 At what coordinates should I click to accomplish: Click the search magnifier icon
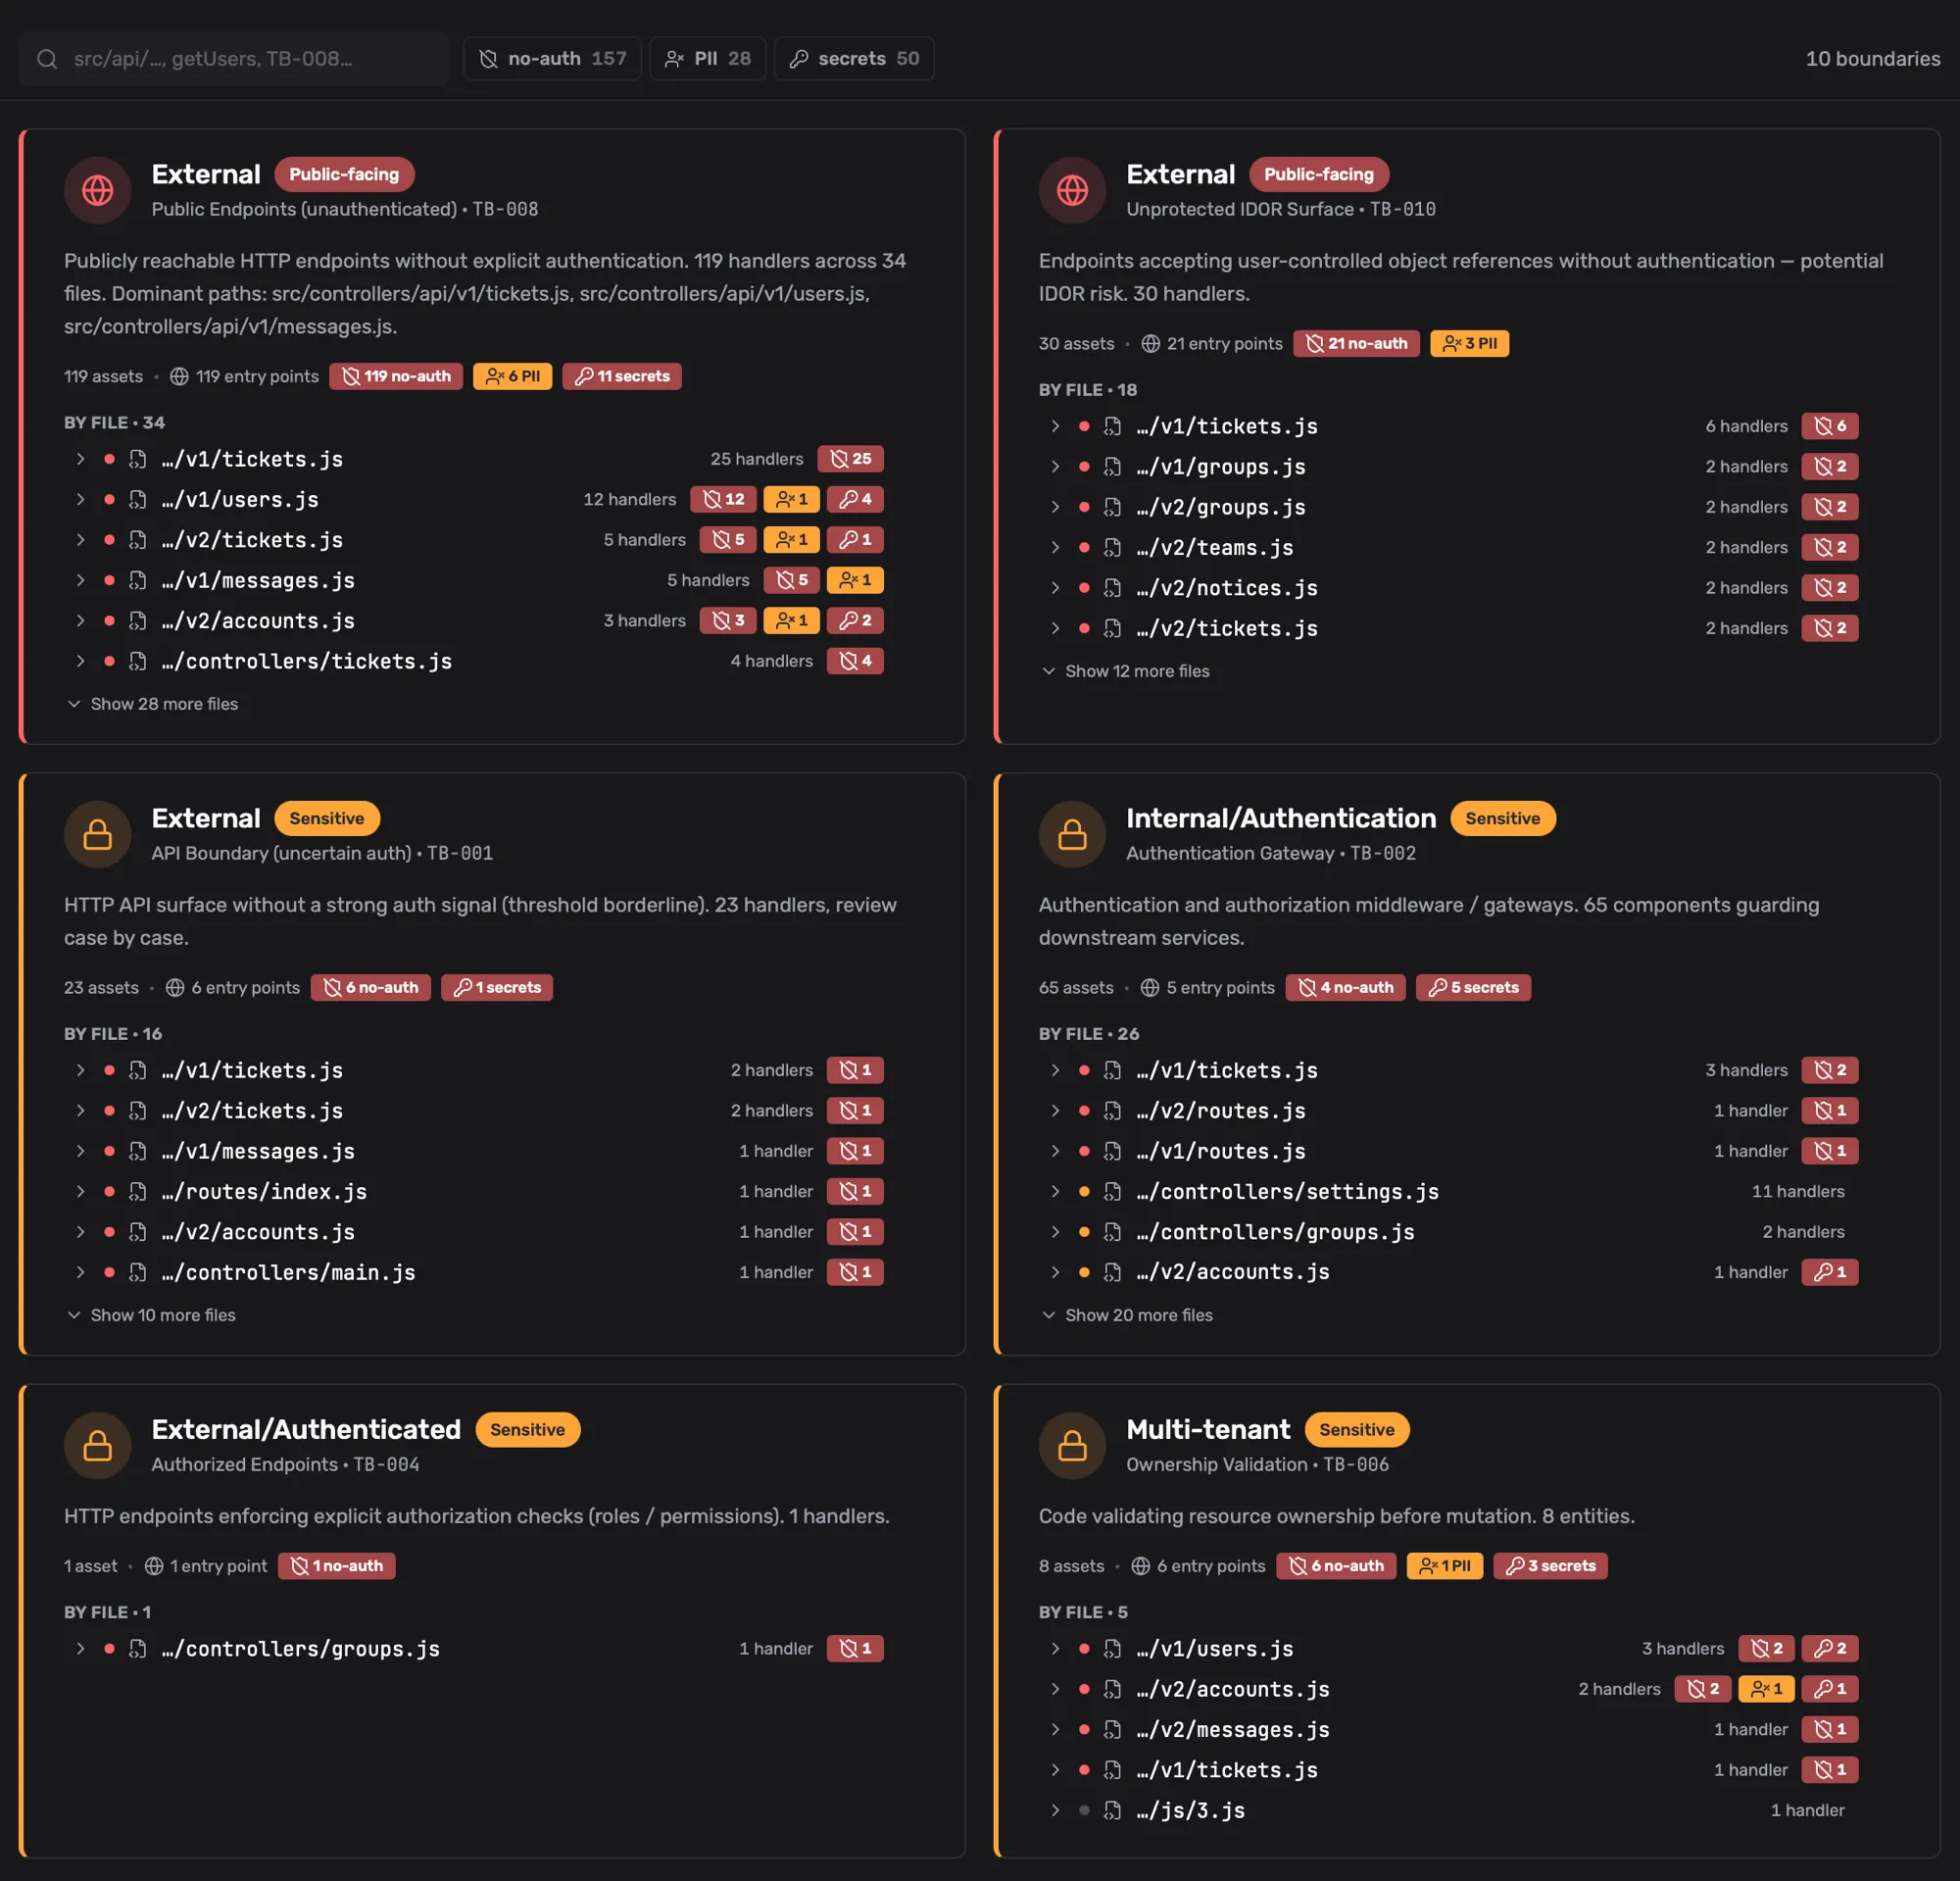point(47,59)
